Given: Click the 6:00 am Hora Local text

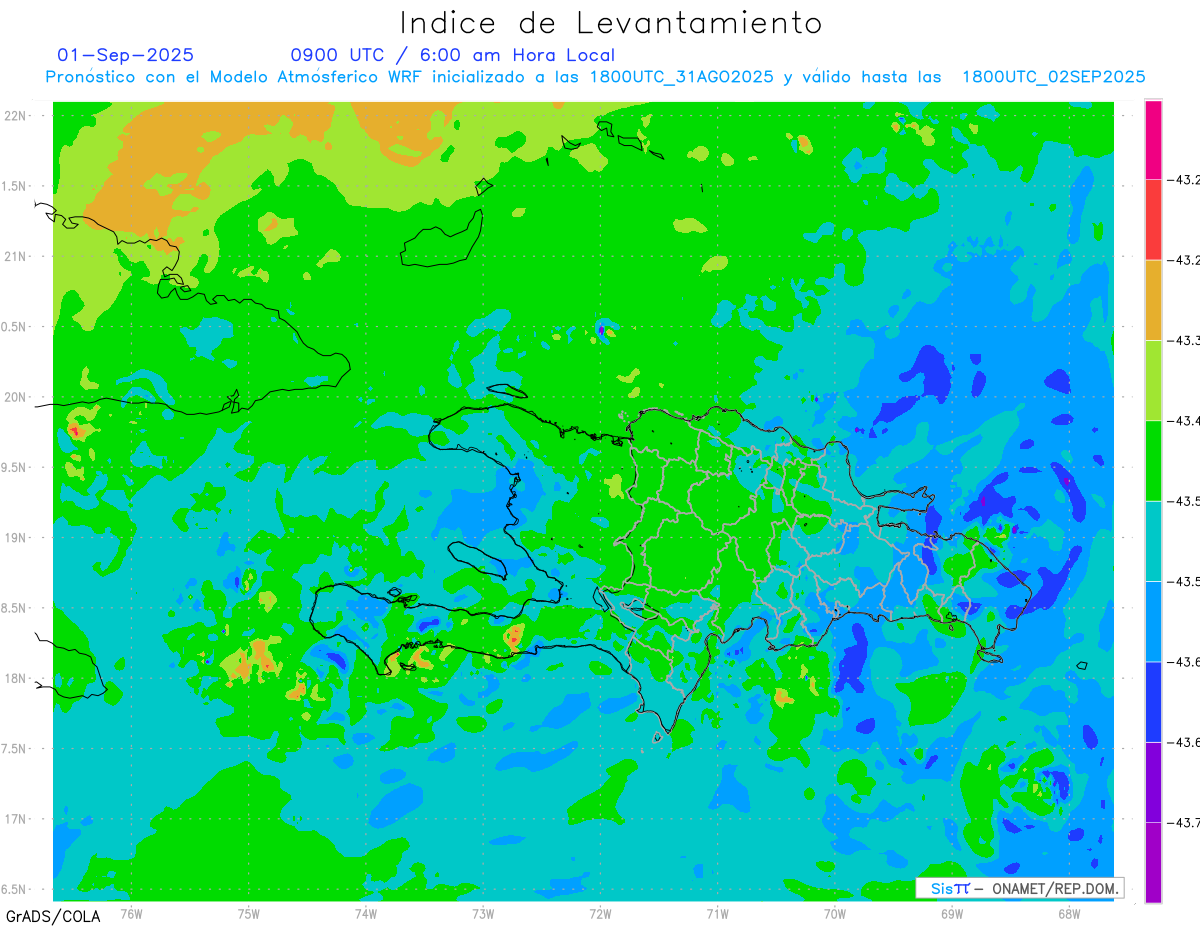Looking at the screenshot, I should pyautogui.click(x=518, y=55).
